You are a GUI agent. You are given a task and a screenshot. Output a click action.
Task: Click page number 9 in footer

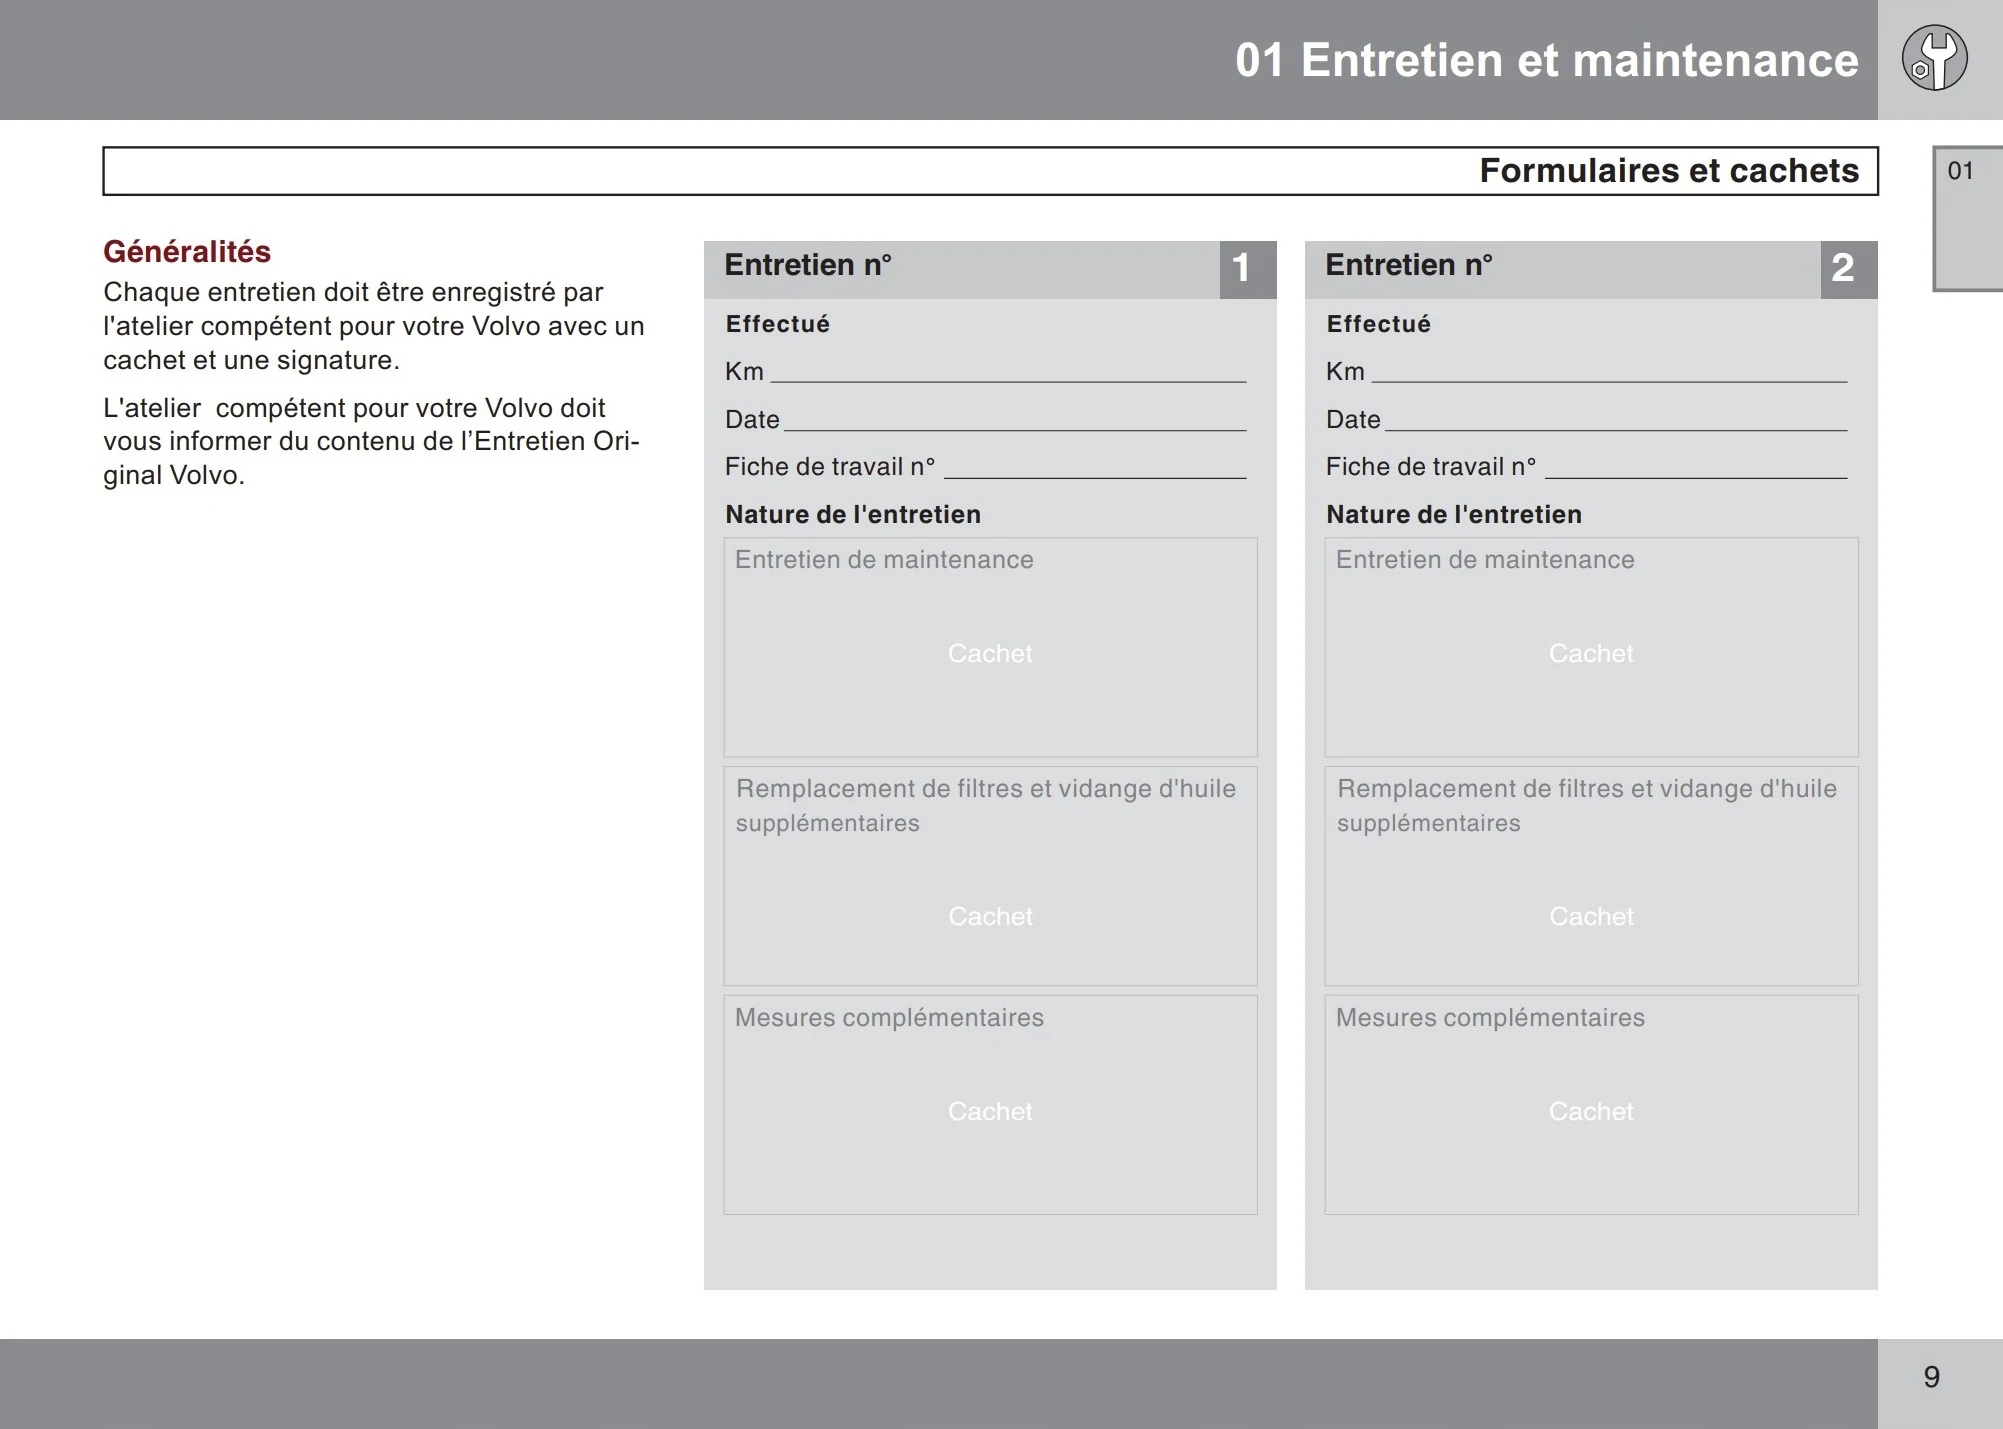point(1931,1377)
